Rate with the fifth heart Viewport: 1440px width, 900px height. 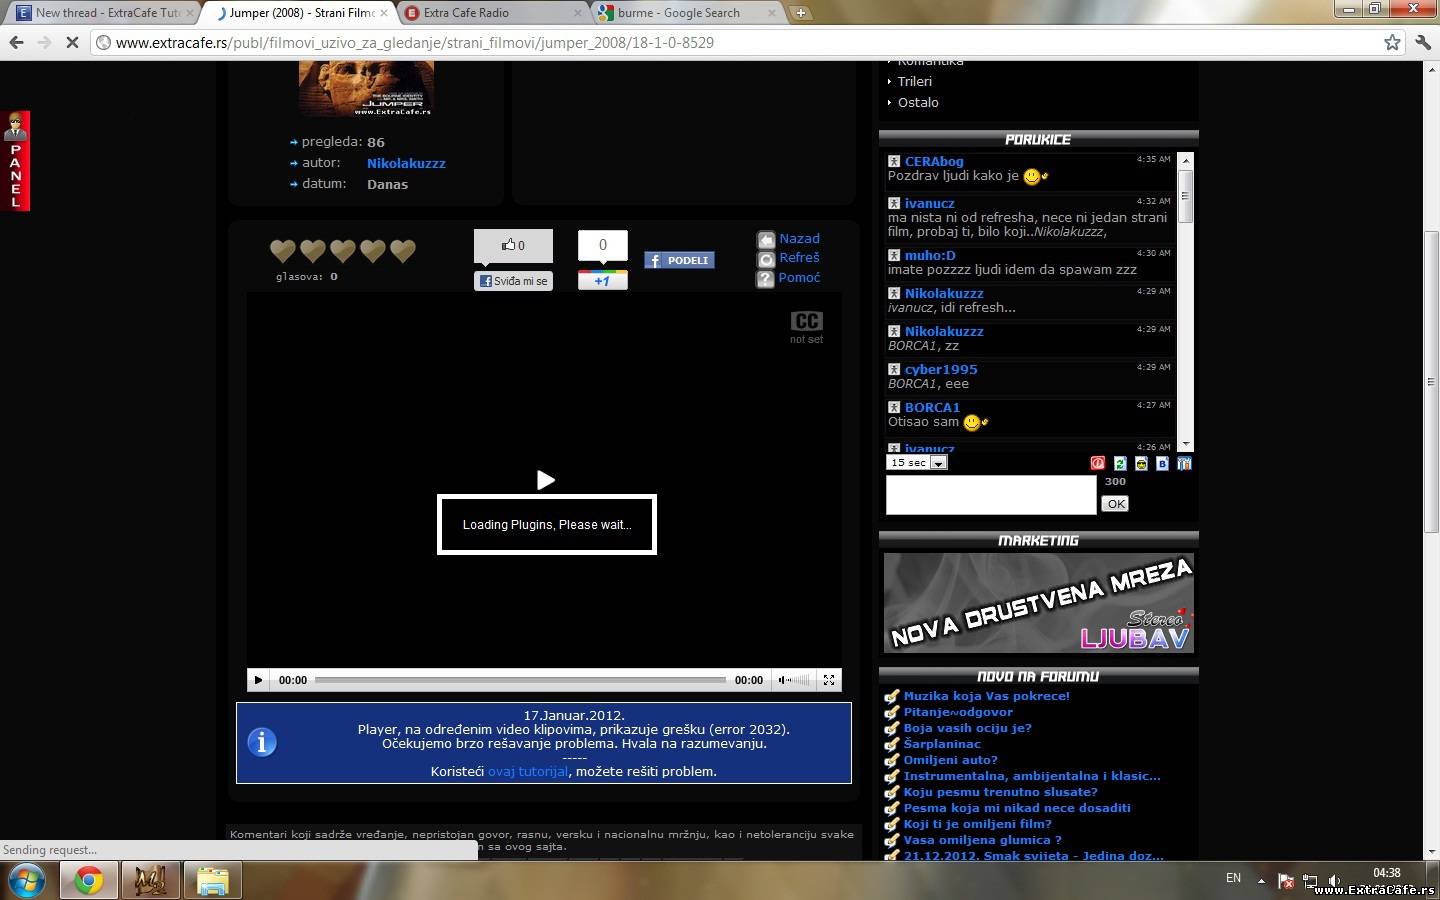pyautogui.click(x=403, y=250)
